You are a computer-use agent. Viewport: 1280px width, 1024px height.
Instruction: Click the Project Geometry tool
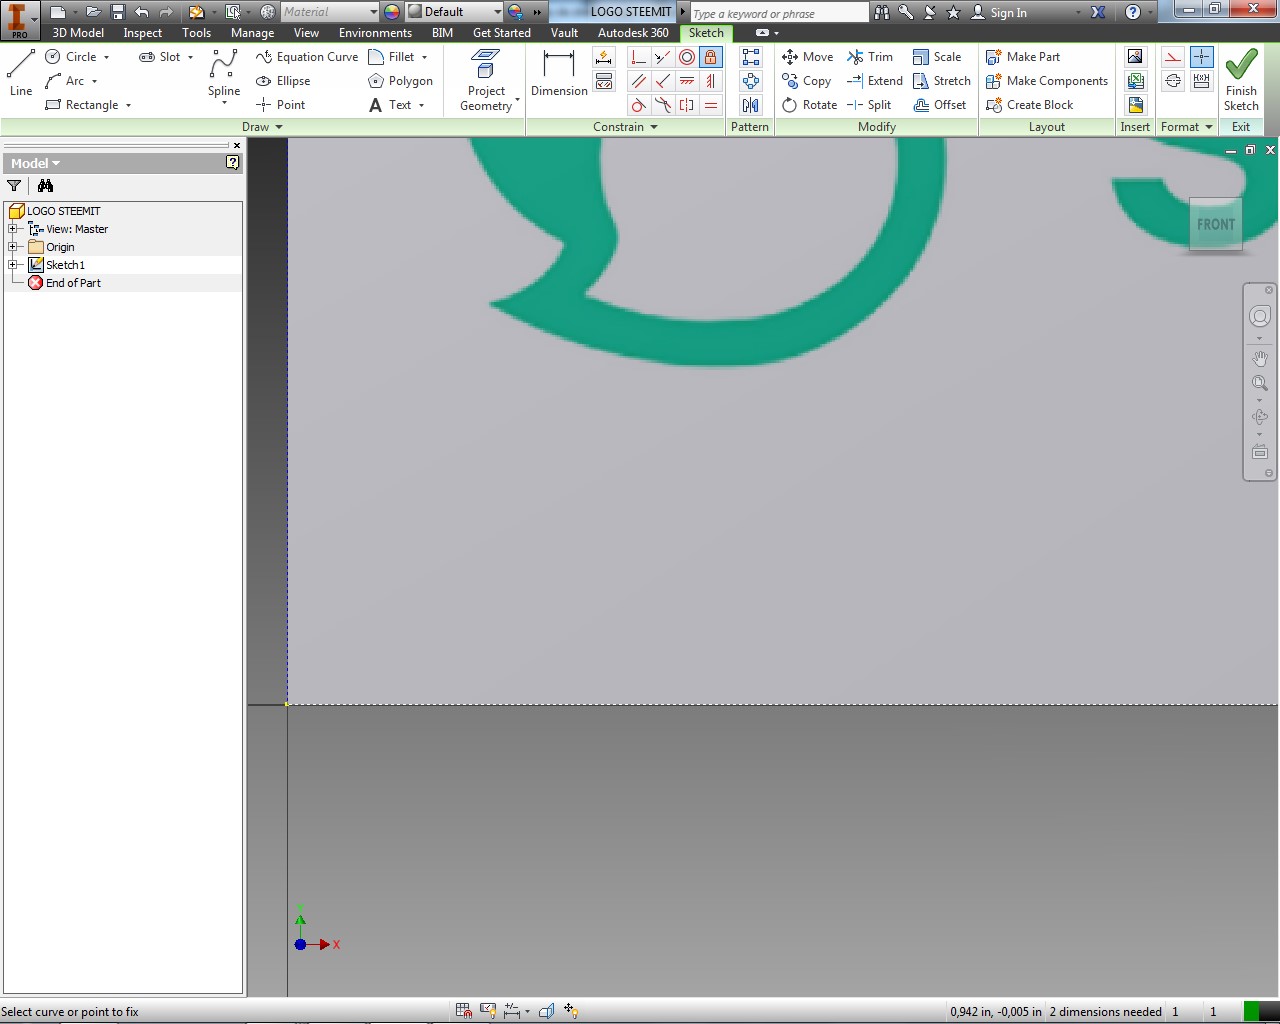tap(486, 80)
